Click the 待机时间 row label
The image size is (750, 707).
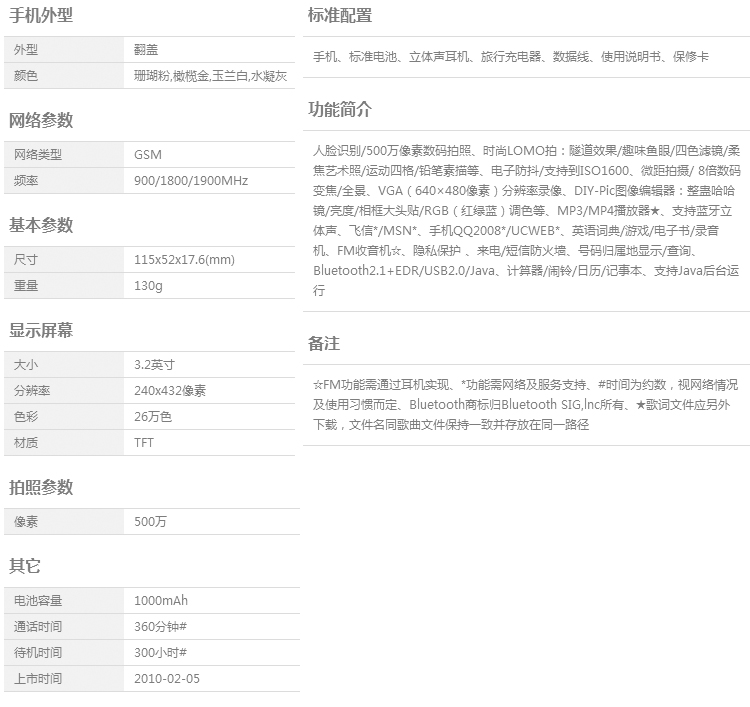(38, 653)
